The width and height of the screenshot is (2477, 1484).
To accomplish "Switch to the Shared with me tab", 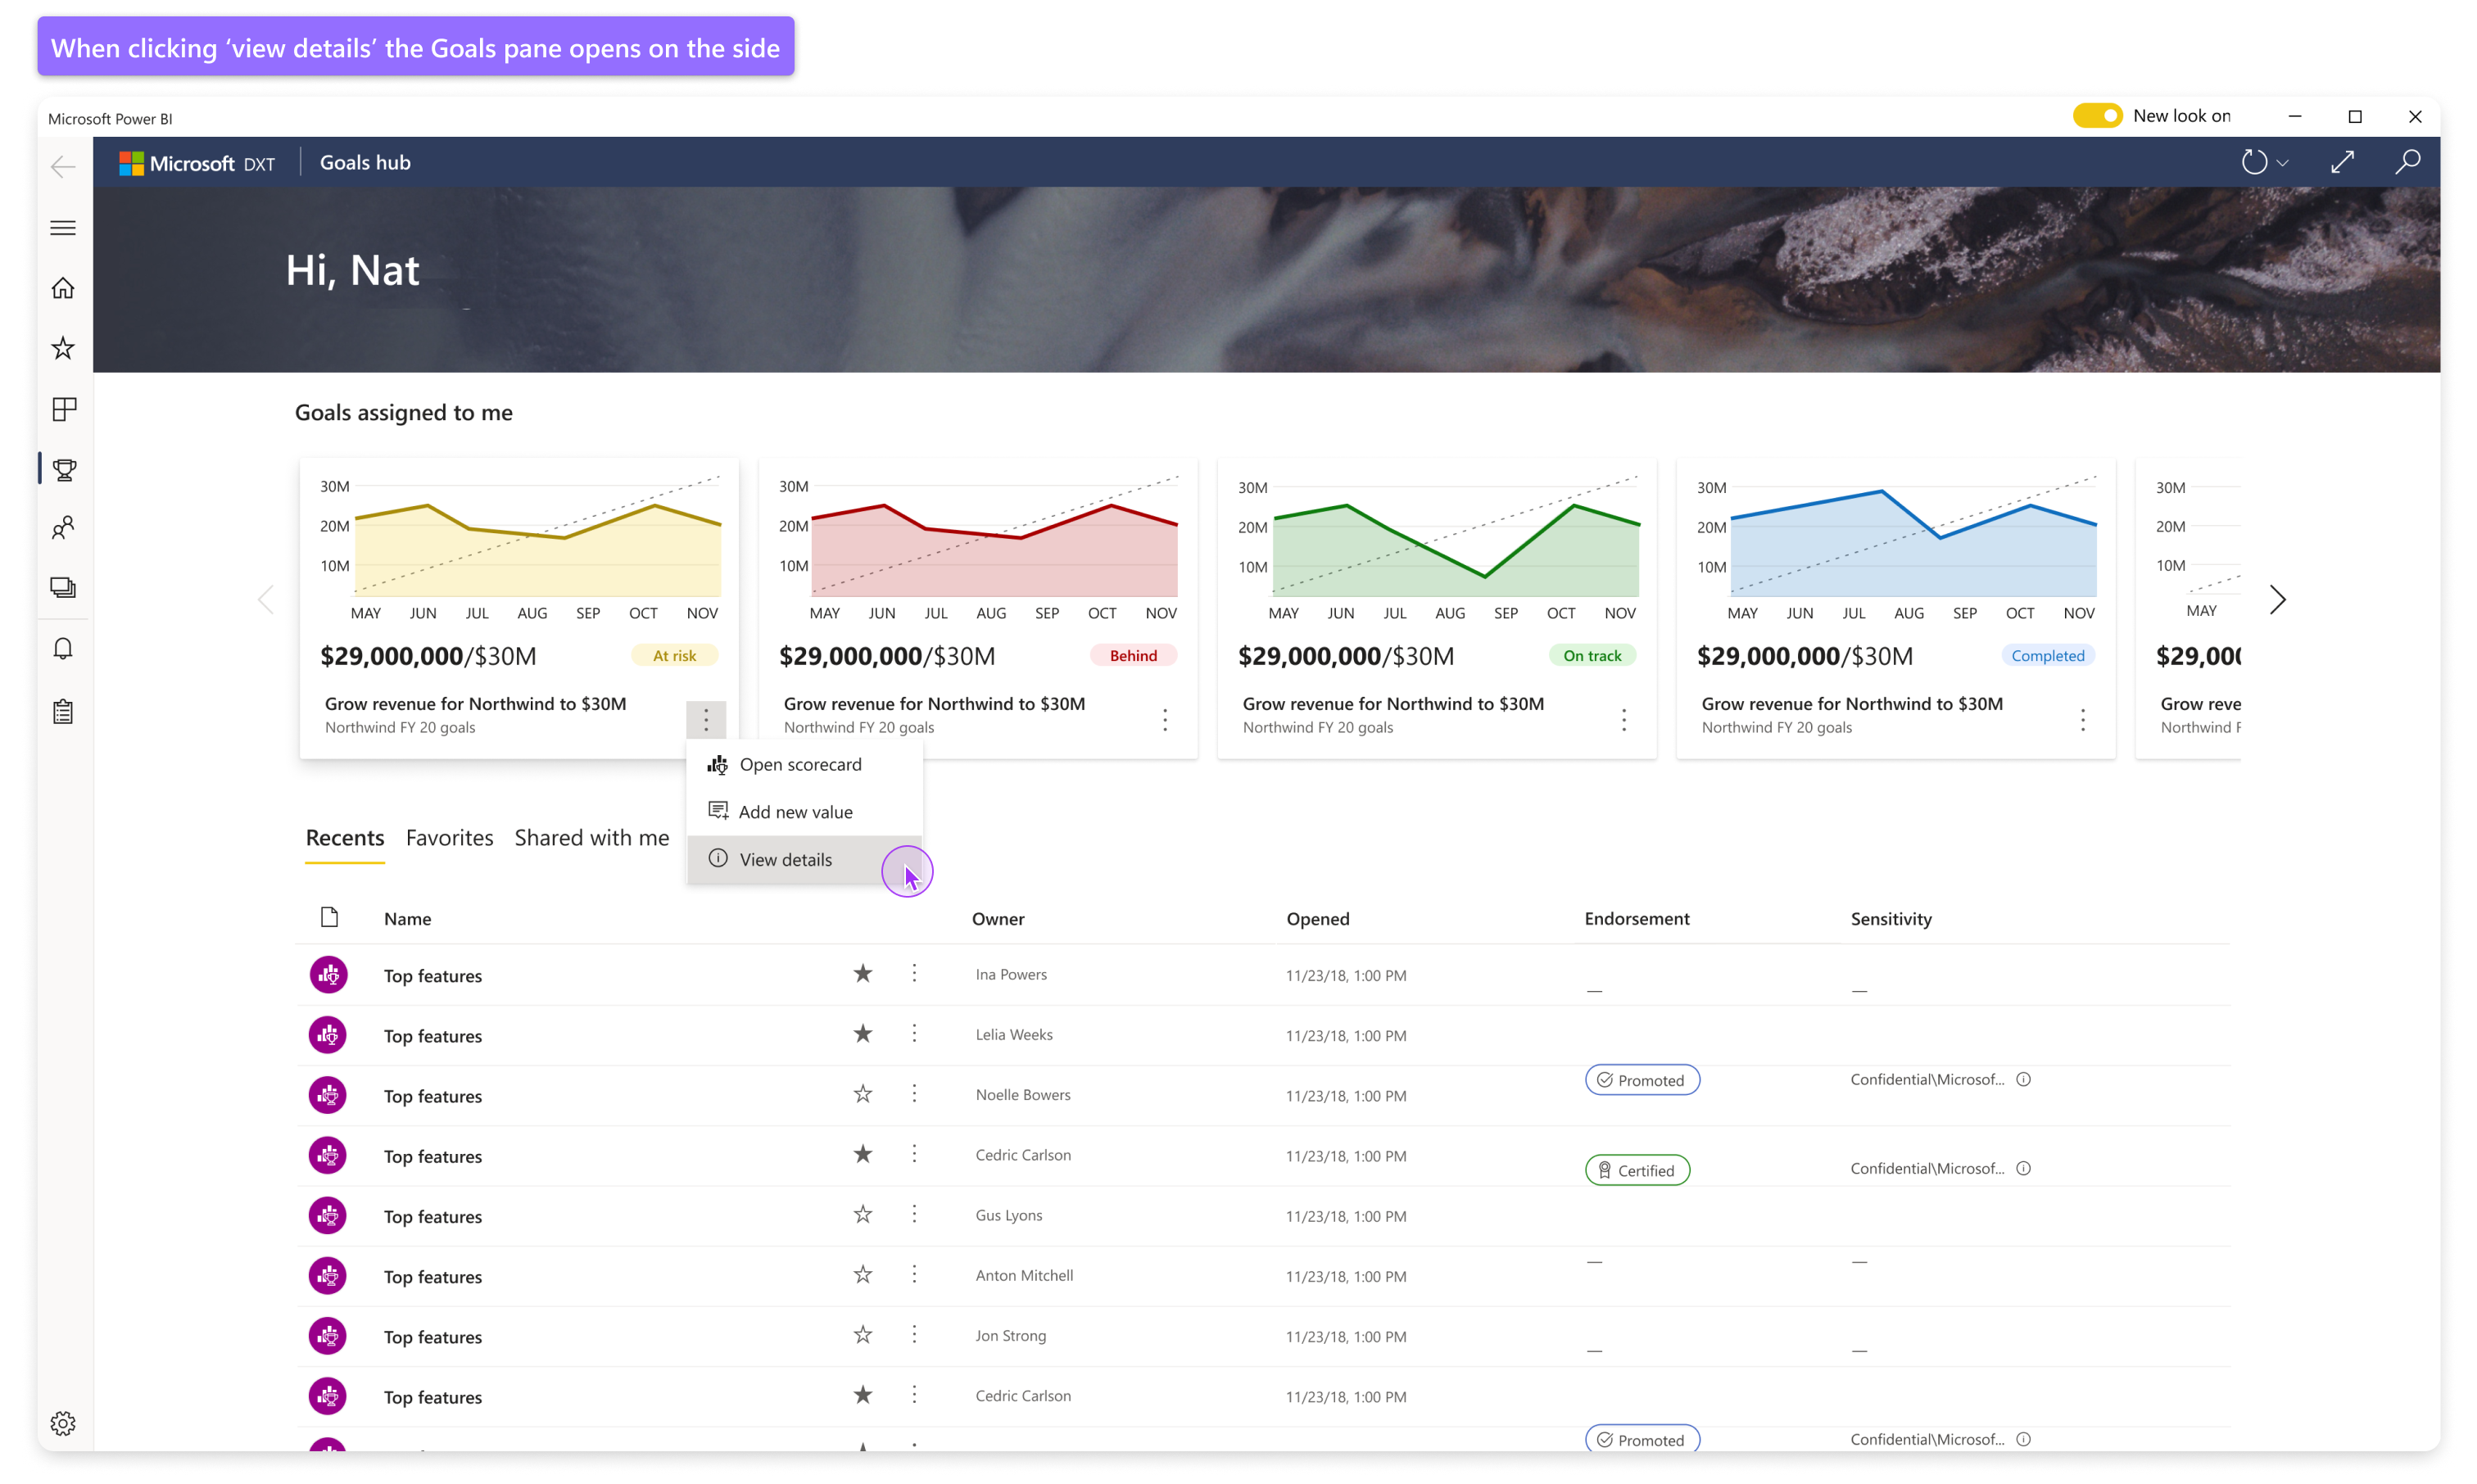I will click(592, 838).
